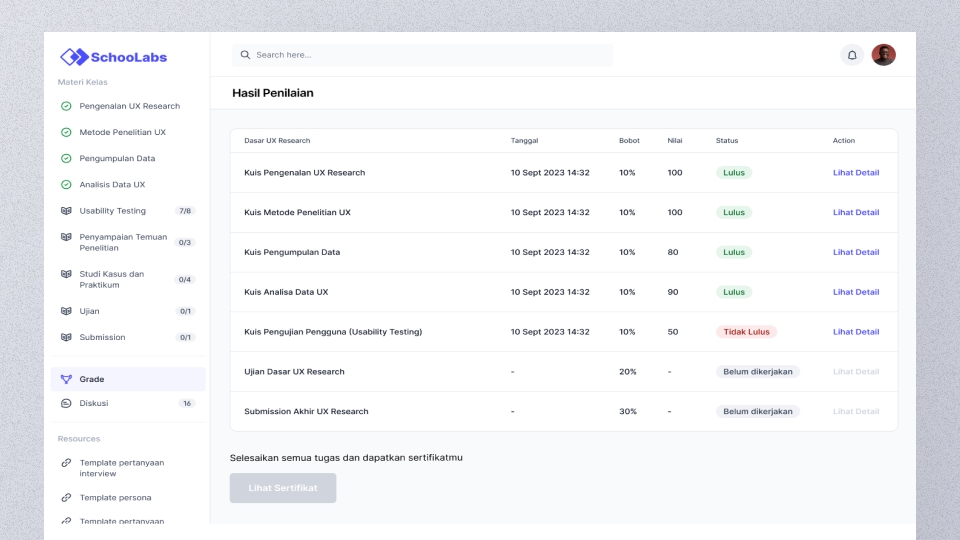Image resolution: width=960 pixels, height=540 pixels.
Task: Click the Nilai column header
Action: tap(675, 141)
